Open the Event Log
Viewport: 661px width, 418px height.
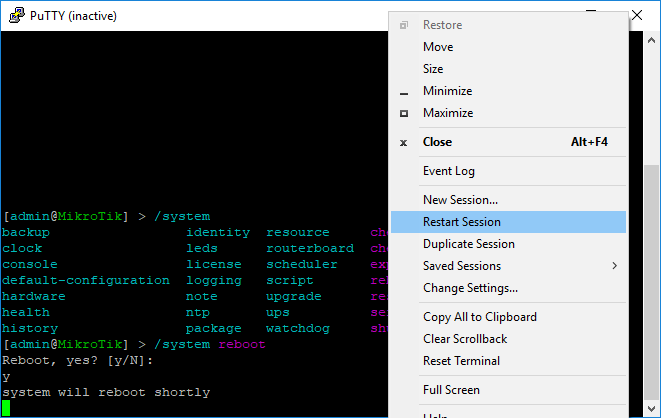(x=448, y=171)
